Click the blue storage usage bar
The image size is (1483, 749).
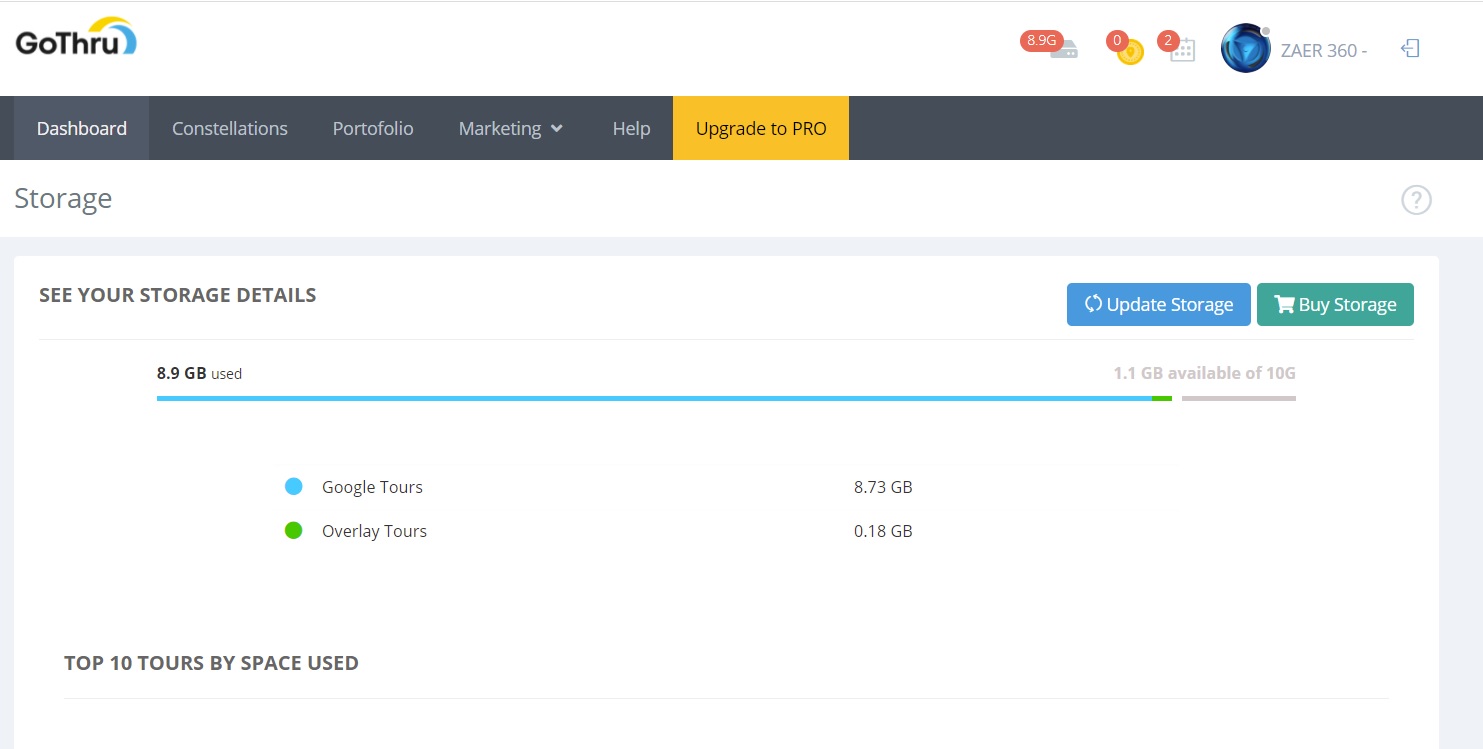tap(650, 398)
